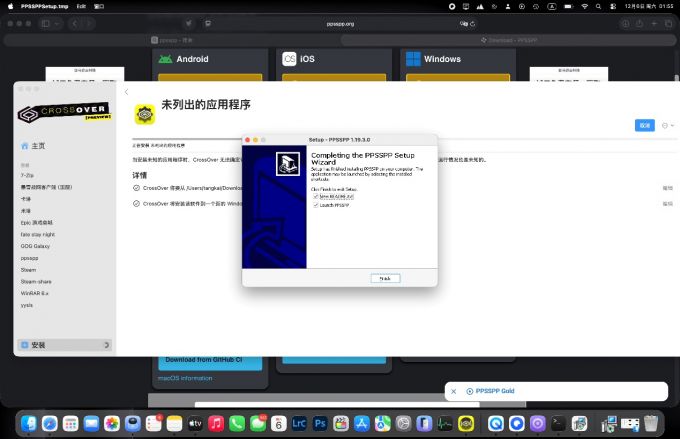Image resolution: width=680 pixels, height=439 pixels.
Task: Select Epic bottle in CrossOver sidebar
Action: pos(37,223)
